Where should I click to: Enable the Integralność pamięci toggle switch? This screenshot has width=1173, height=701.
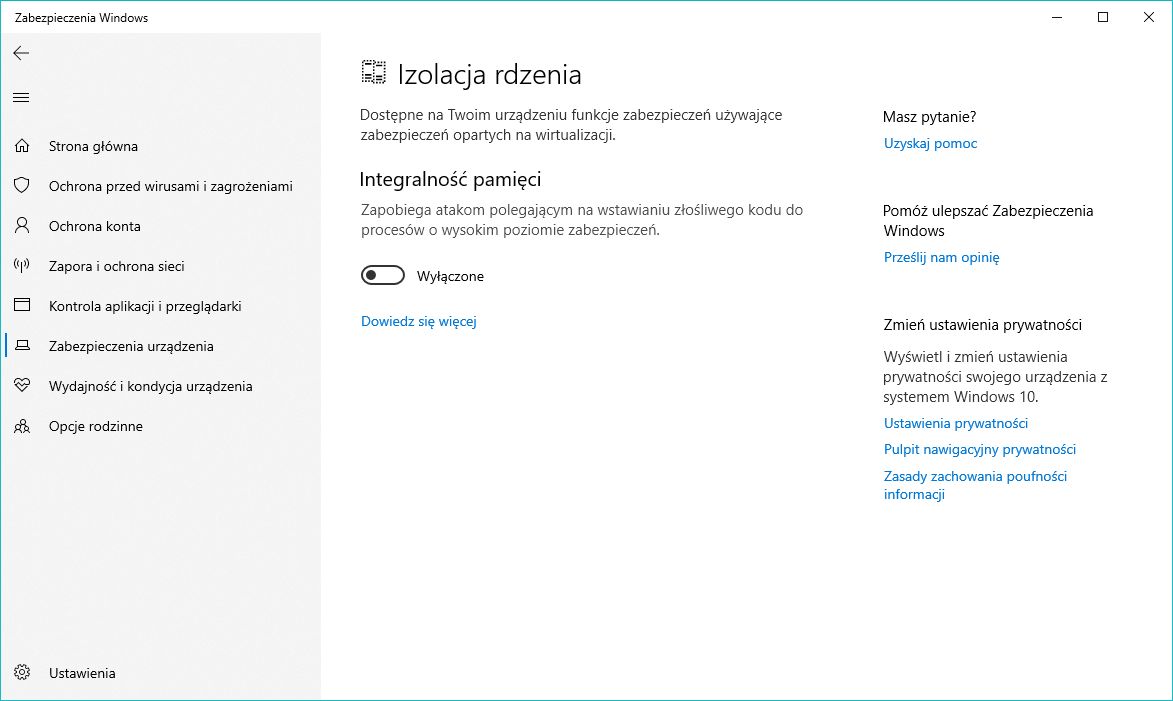point(382,275)
